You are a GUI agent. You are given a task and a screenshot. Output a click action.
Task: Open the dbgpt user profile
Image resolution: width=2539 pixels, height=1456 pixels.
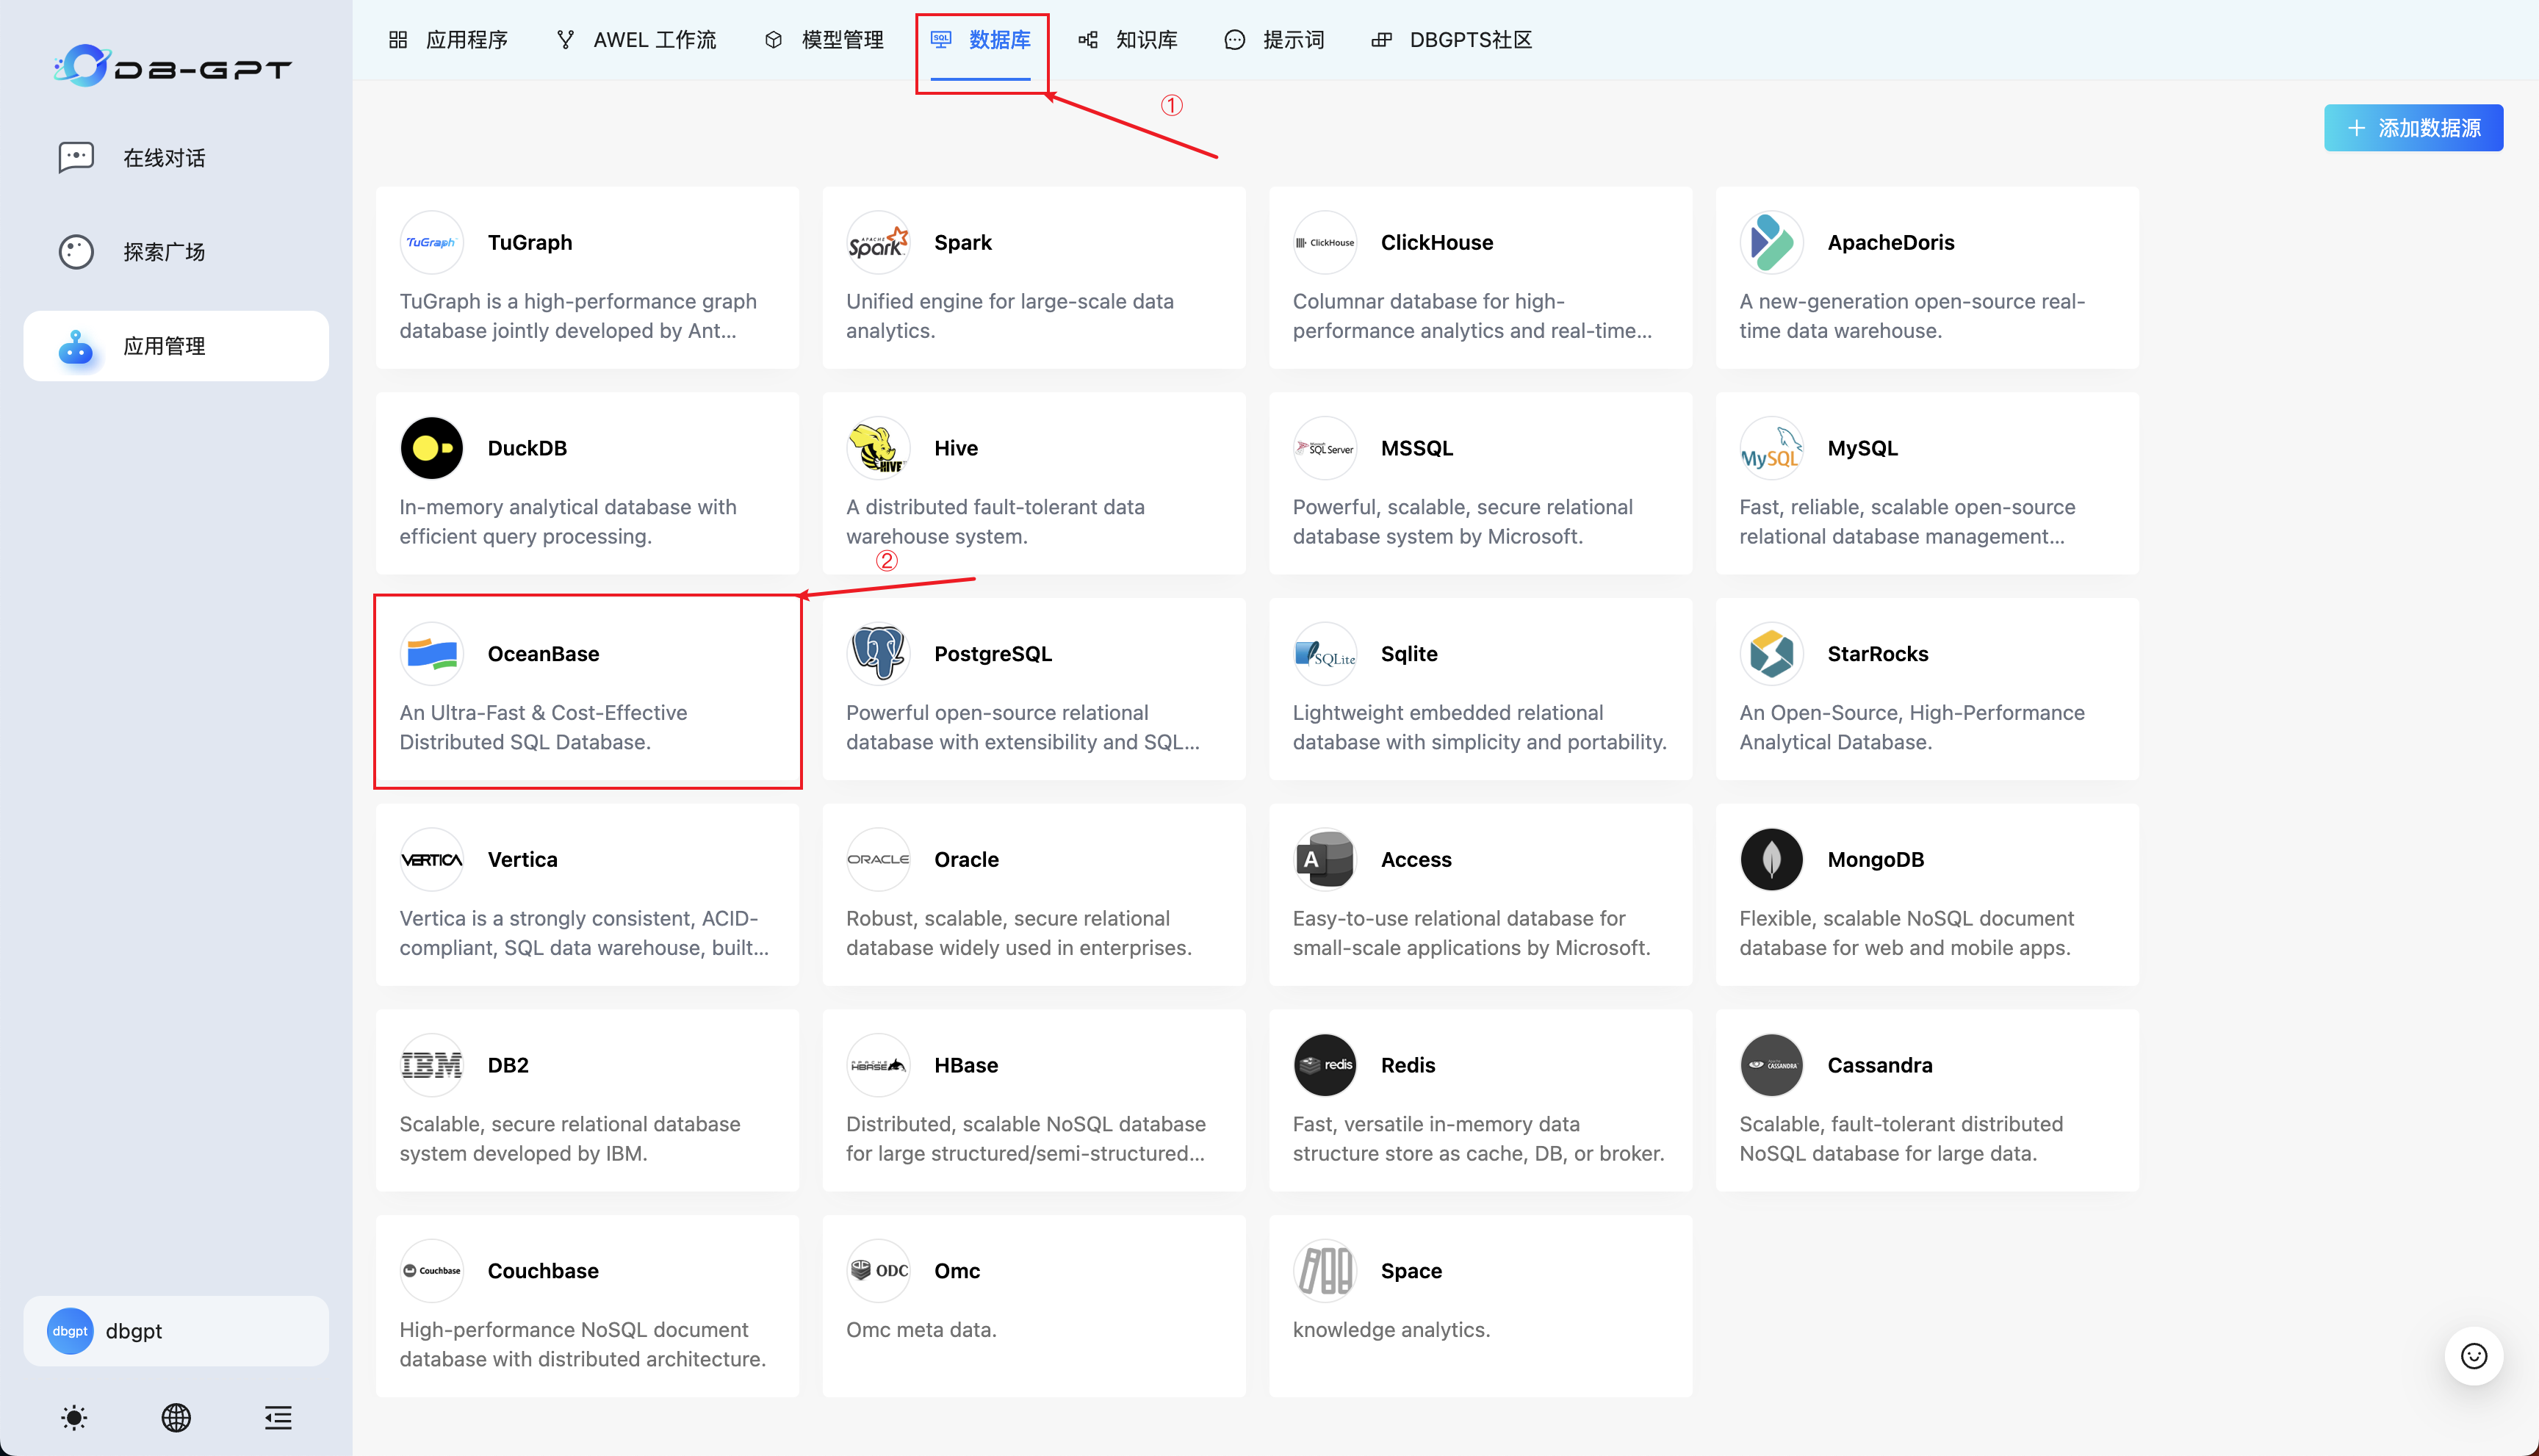(176, 1331)
